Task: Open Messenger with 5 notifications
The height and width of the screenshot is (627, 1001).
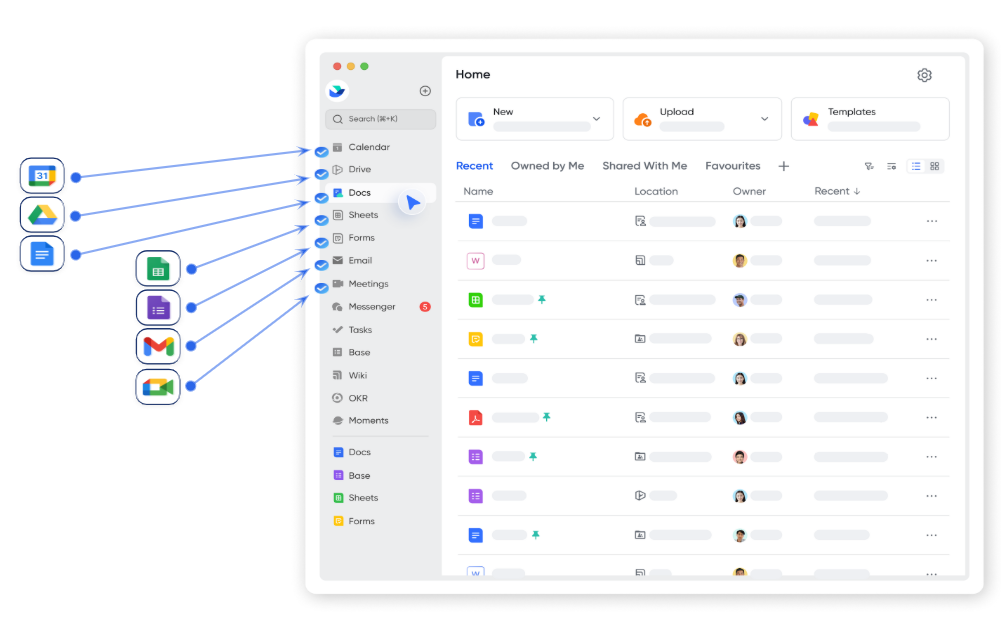Action: (x=380, y=306)
